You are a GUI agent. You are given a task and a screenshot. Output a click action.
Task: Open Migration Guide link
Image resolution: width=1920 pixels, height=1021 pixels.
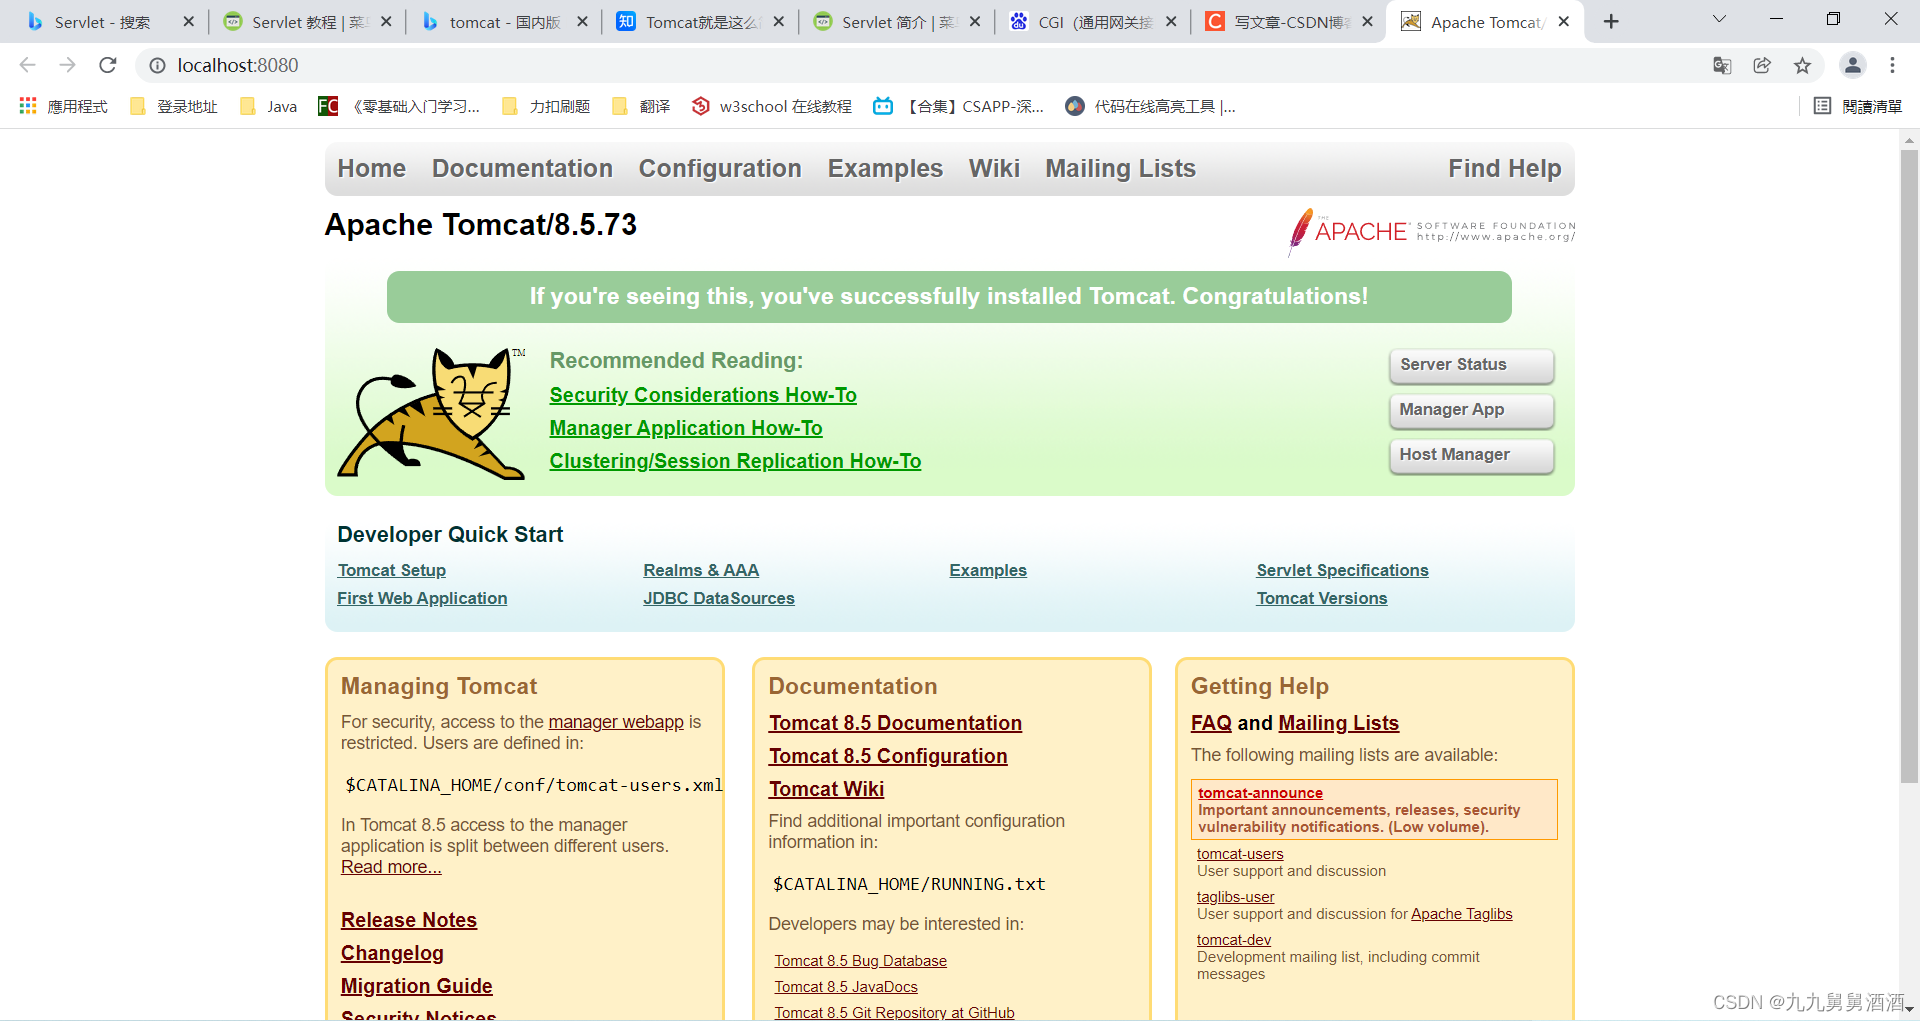tap(417, 986)
